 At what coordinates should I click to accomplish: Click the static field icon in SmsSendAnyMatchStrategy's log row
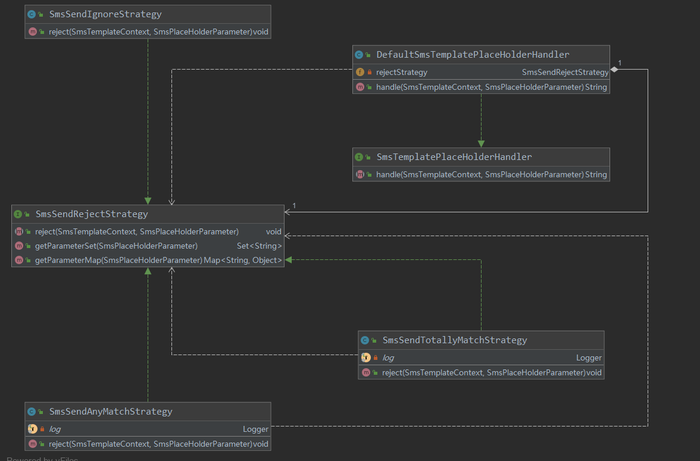pyautogui.click(x=32, y=429)
